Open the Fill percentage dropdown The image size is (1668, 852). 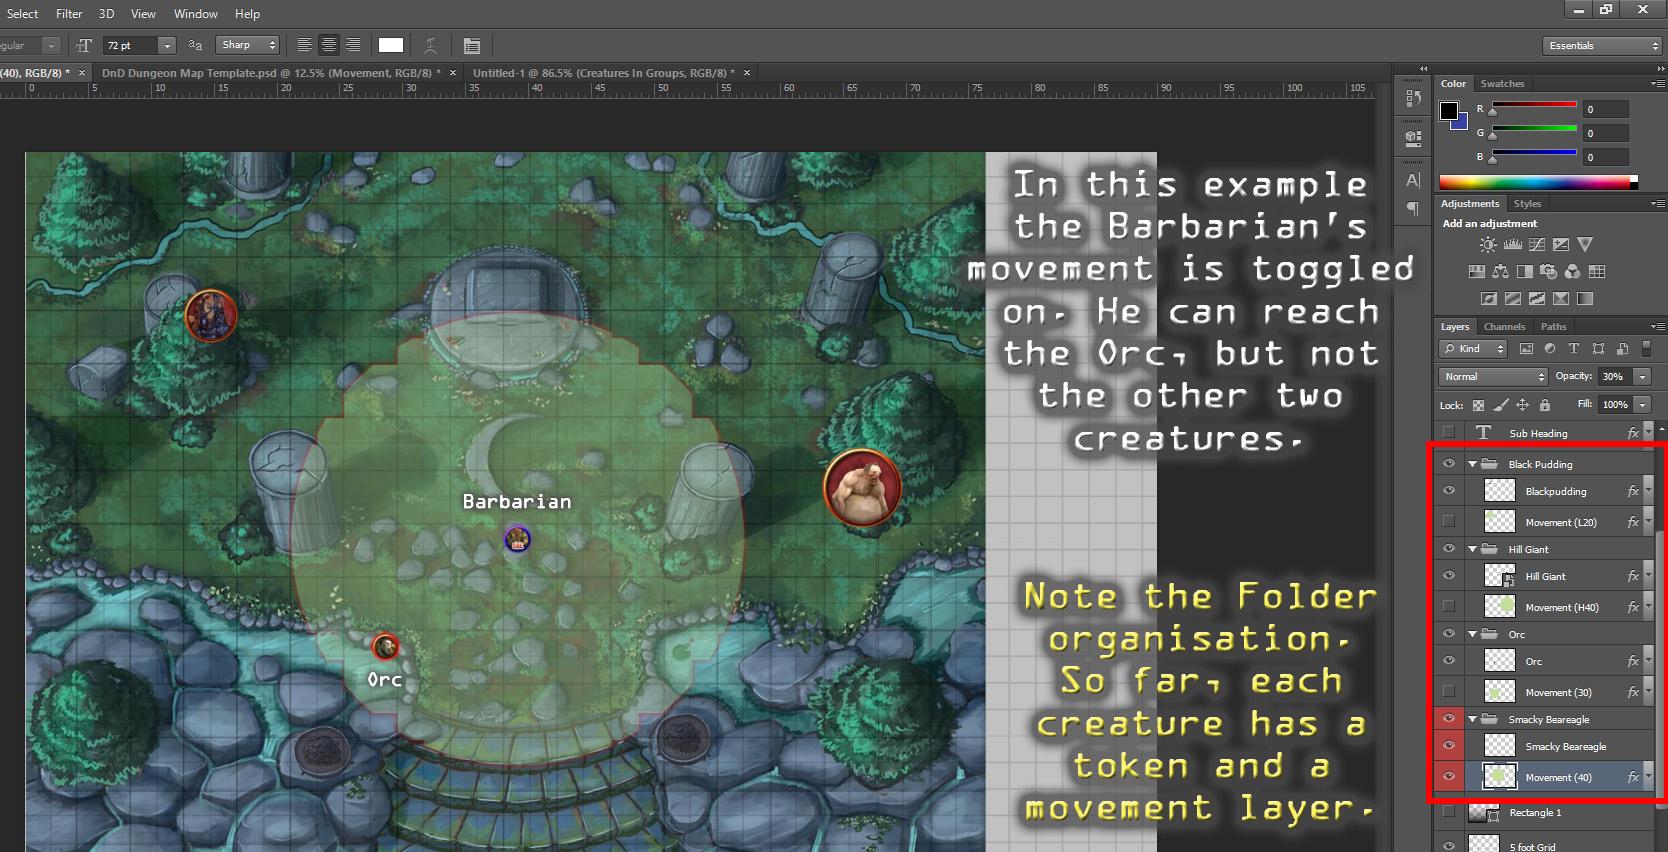1642,405
